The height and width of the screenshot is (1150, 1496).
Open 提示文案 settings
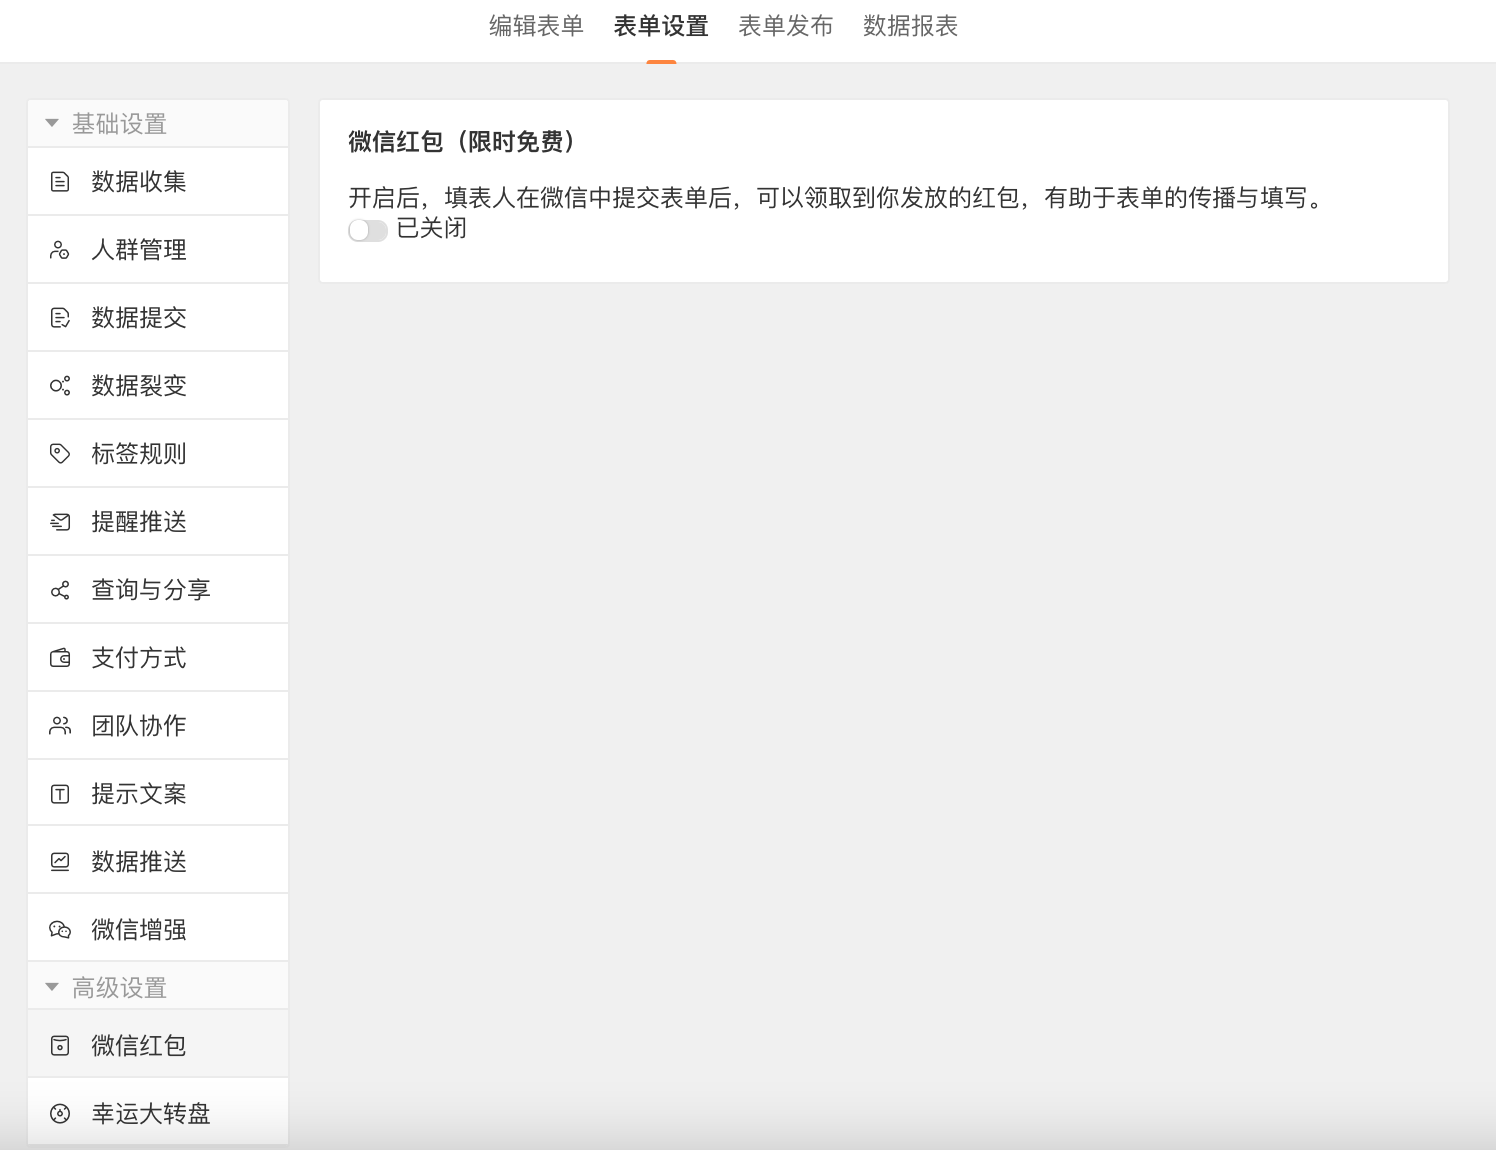point(158,793)
